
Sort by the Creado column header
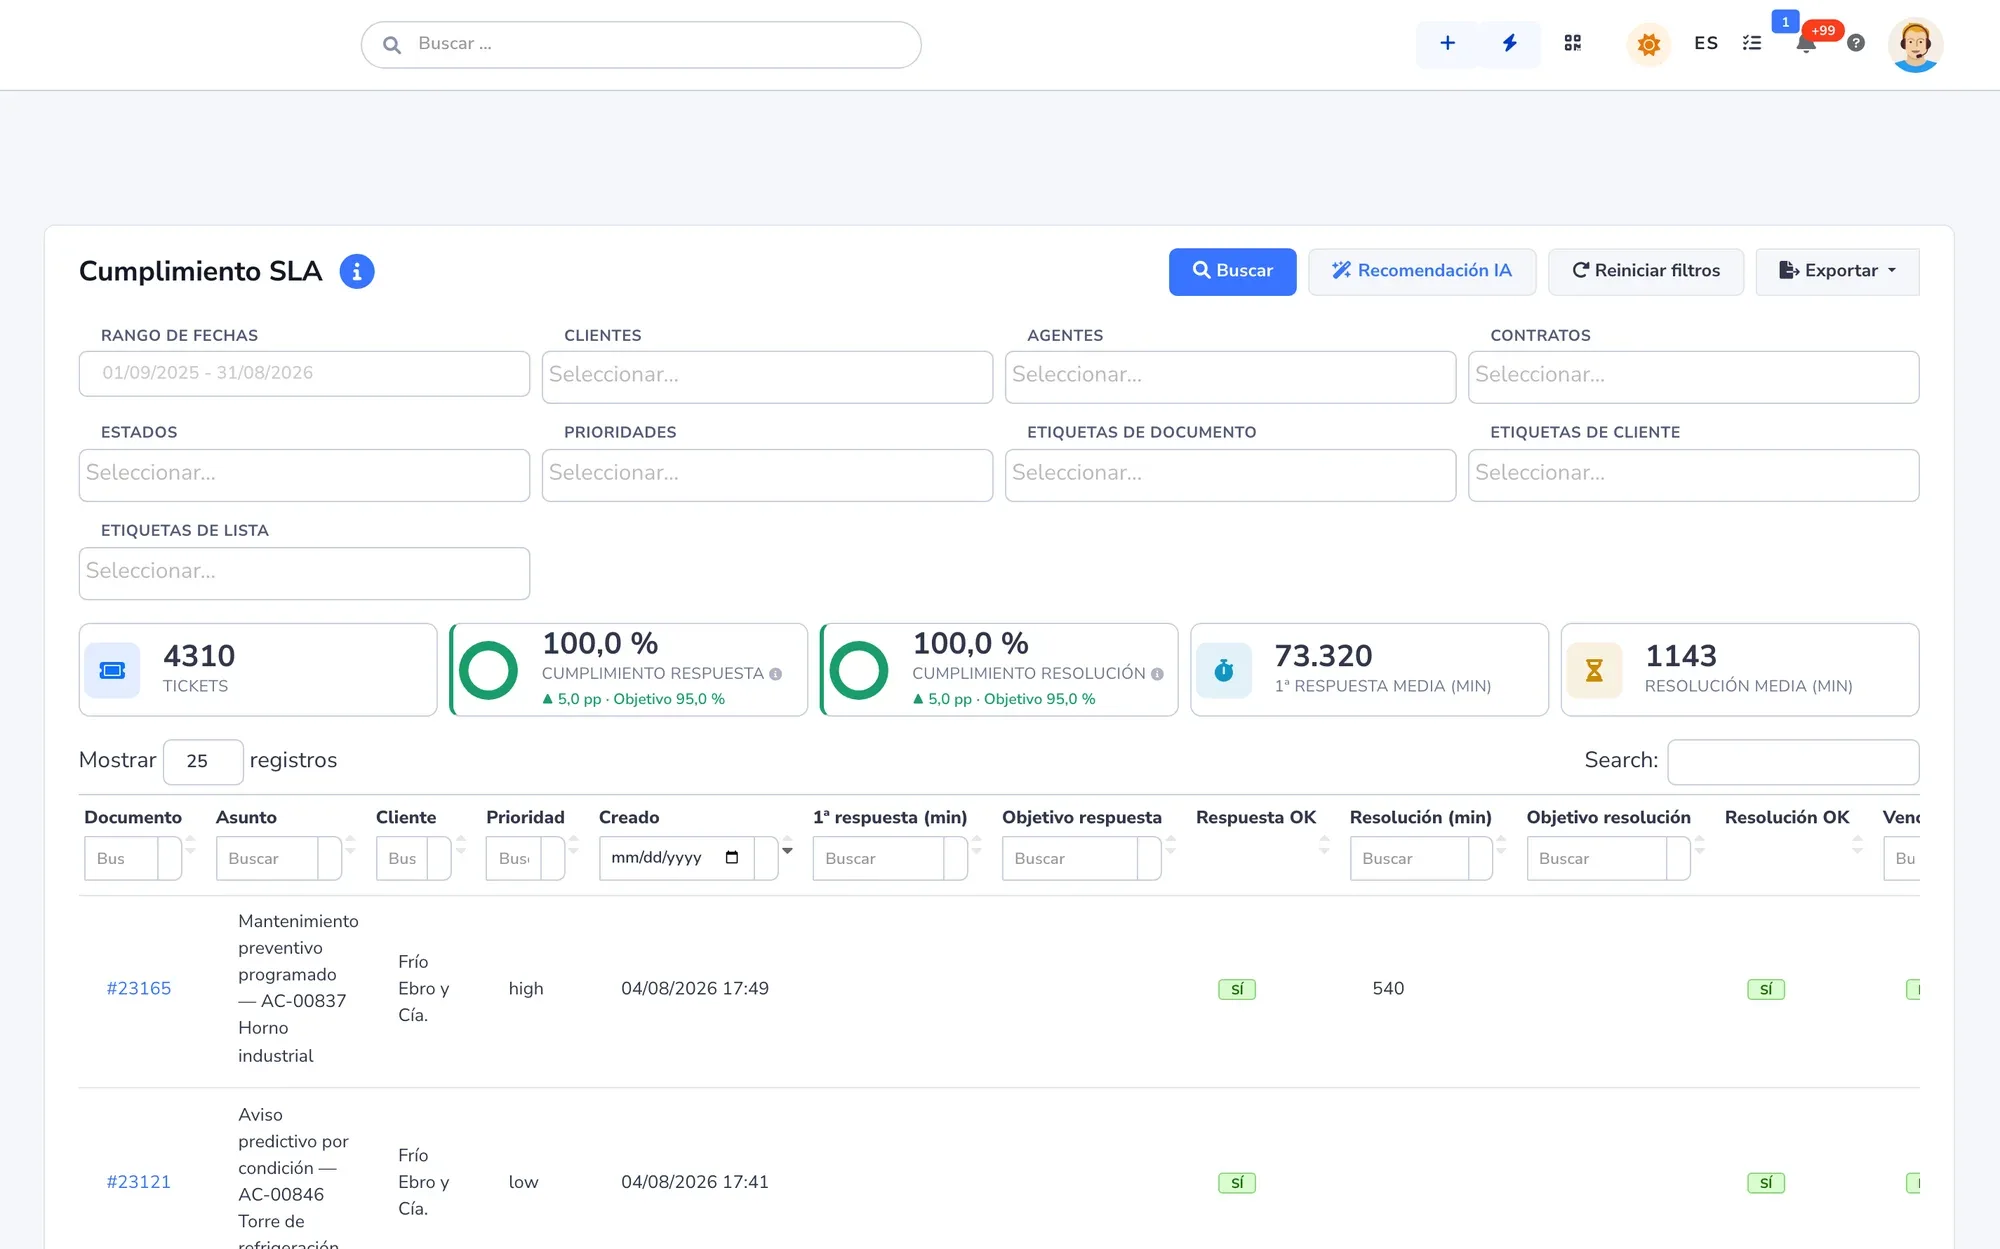pos(628,817)
